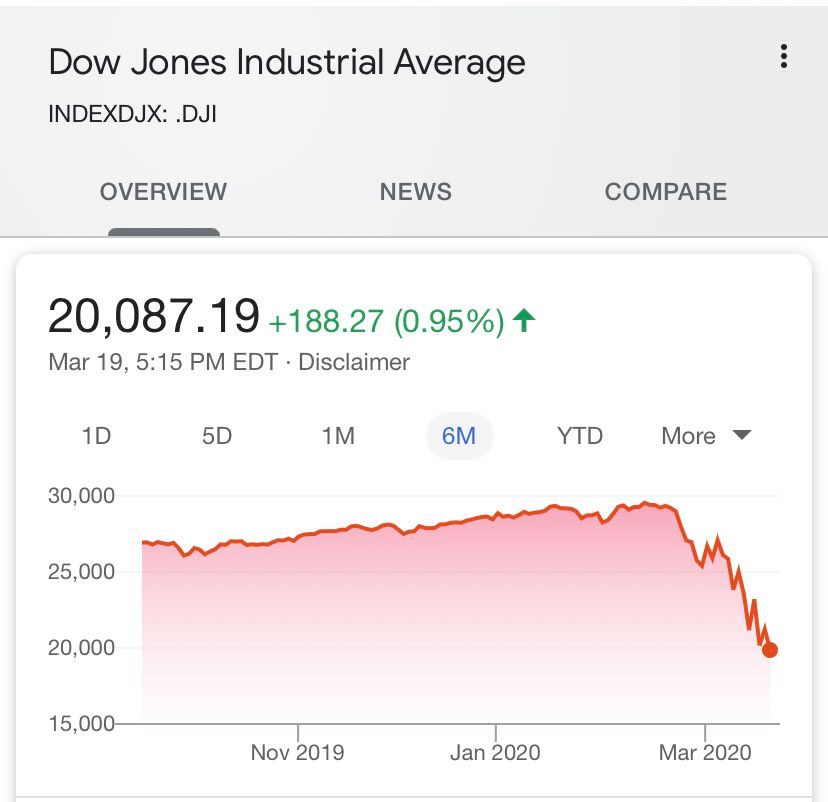Click the green up arrow indicator
This screenshot has height=802, width=828.
click(523, 320)
